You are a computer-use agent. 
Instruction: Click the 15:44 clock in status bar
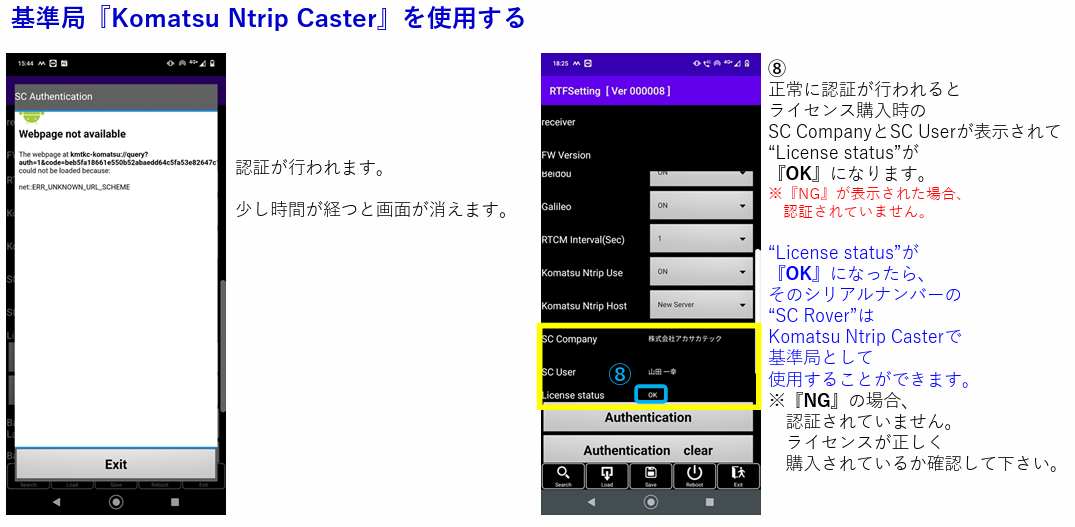tap(26, 63)
